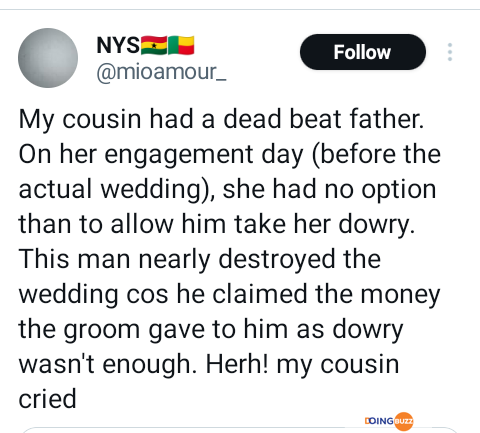Screen dimensions: 480x433
Task: Click the line starting "actual wedding), she had"
Action: click(x=227, y=190)
